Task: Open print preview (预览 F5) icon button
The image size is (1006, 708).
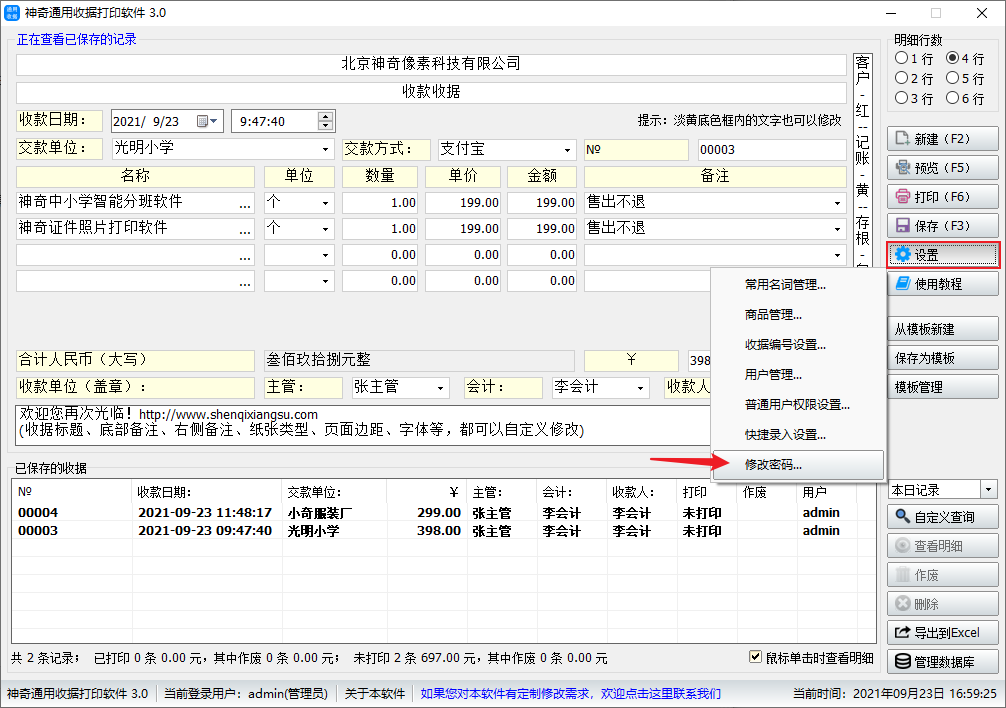Action: click(x=903, y=168)
